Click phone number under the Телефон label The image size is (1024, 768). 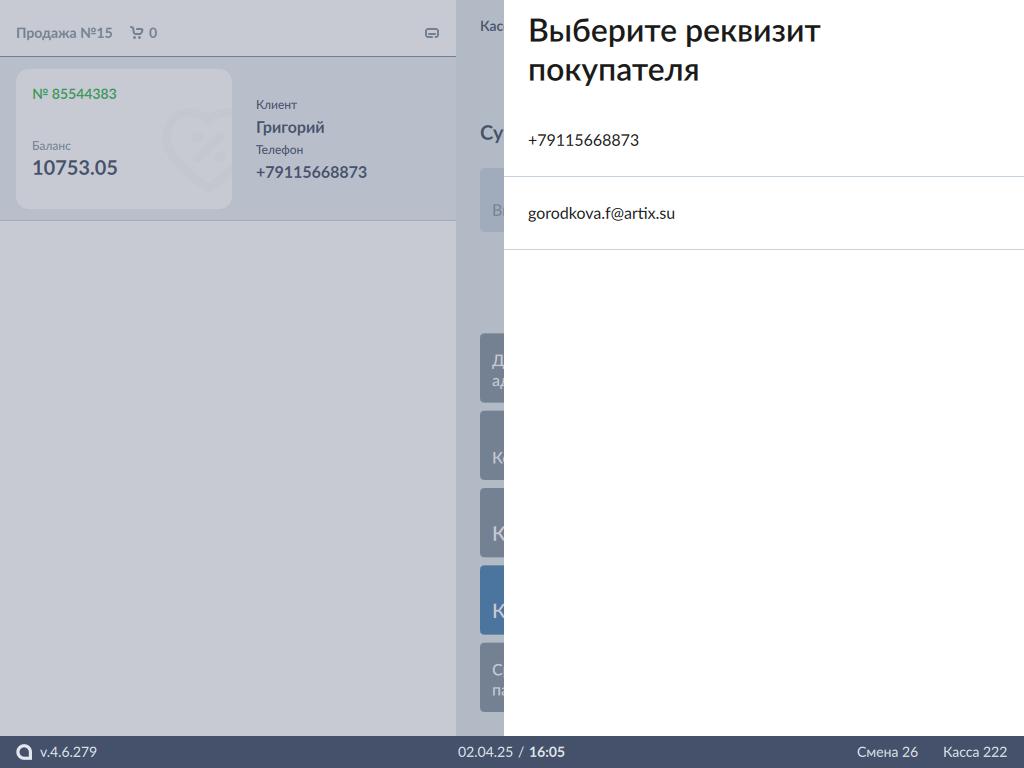coord(311,172)
